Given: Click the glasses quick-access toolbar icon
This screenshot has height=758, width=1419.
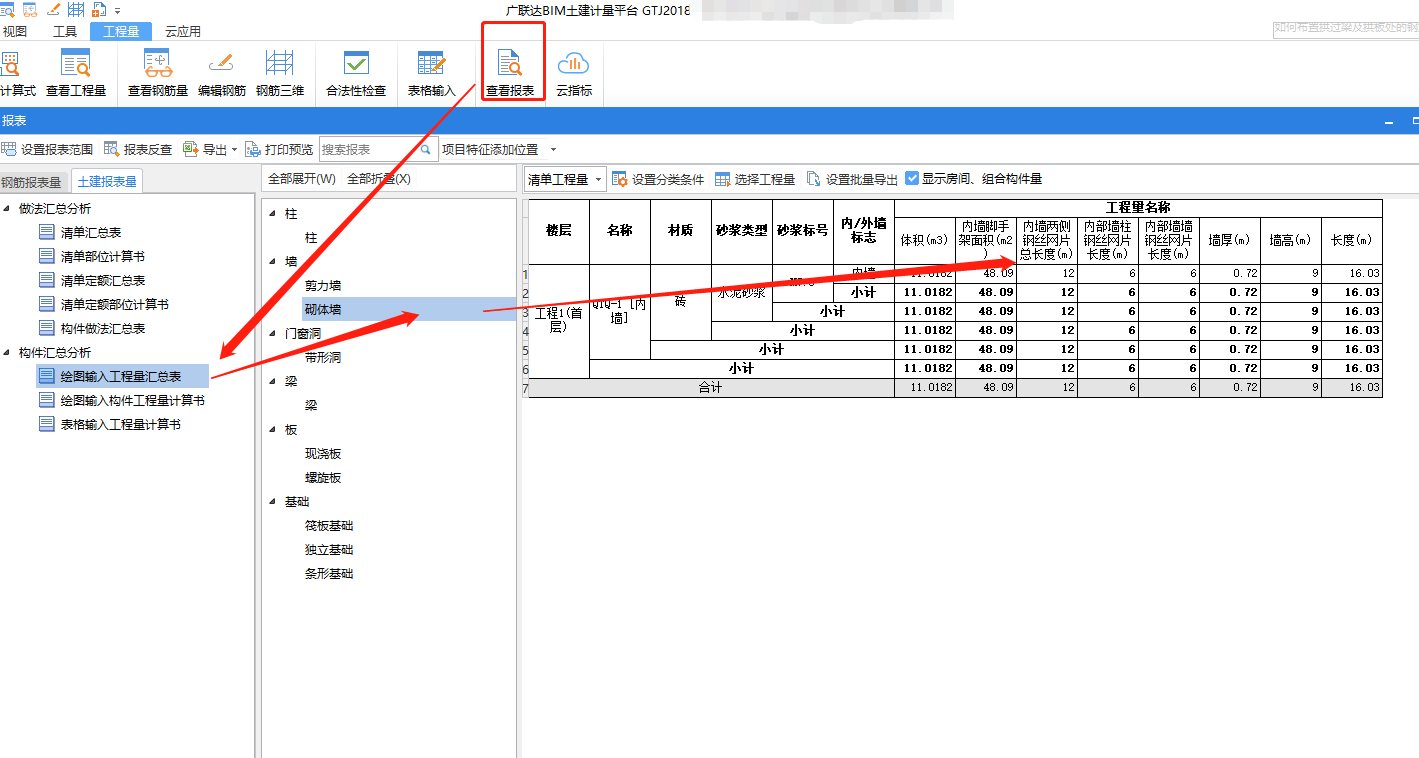Looking at the screenshot, I should tap(29, 10).
